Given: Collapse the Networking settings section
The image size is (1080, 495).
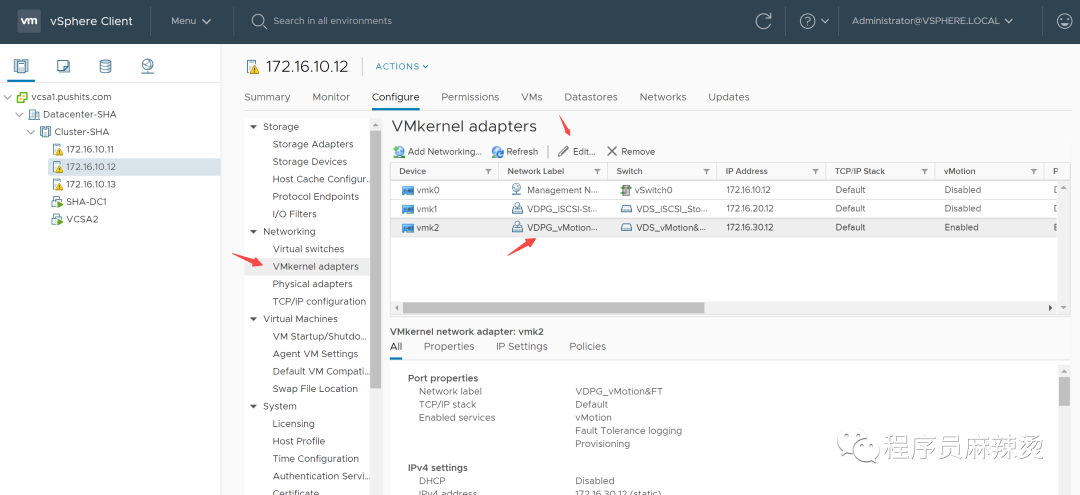Looking at the screenshot, I should 253,232.
